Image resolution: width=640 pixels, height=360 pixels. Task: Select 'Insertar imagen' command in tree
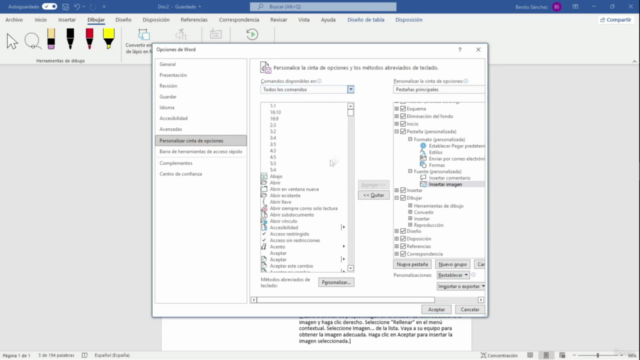(x=445, y=184)
